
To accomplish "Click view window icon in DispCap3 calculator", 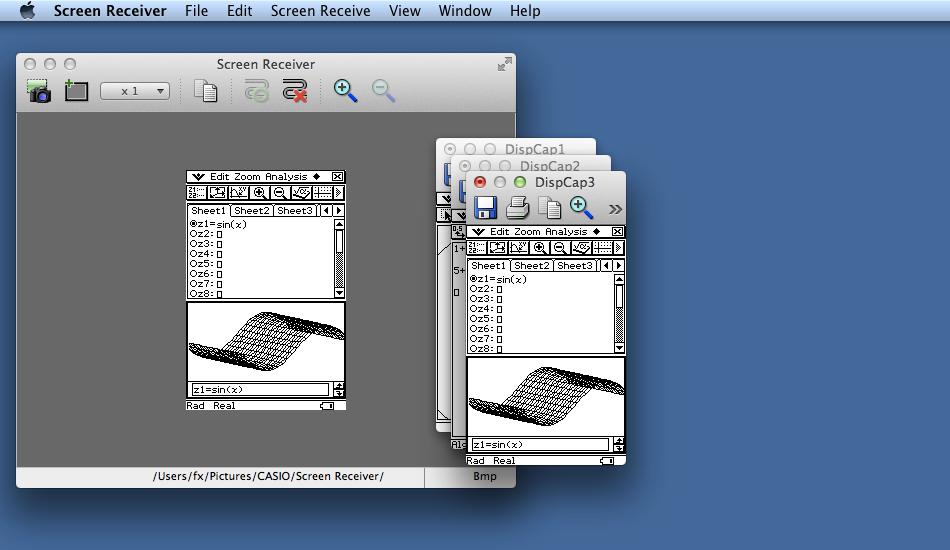I will 497,248.
